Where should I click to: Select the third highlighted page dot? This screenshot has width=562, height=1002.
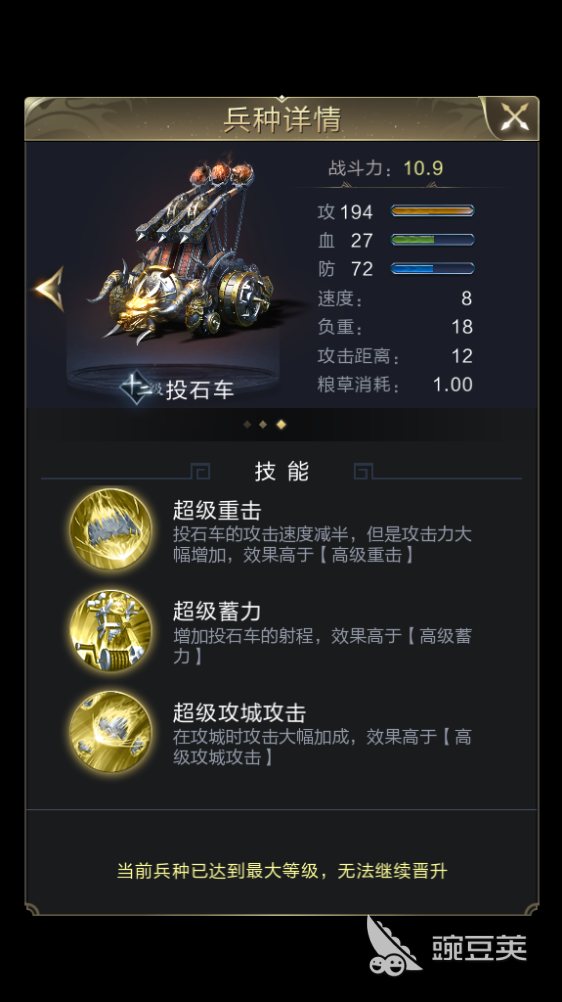281,424
